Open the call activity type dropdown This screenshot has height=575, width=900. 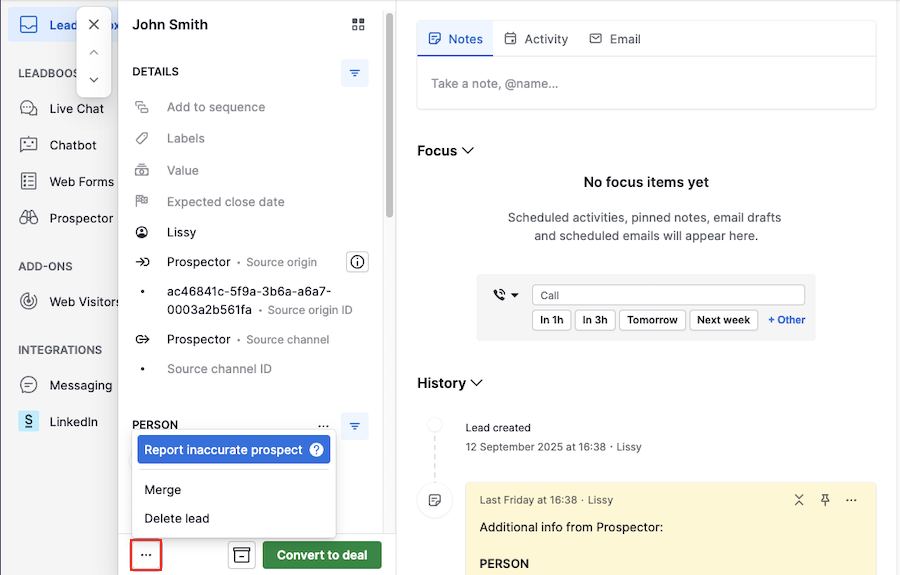(506, 295)
